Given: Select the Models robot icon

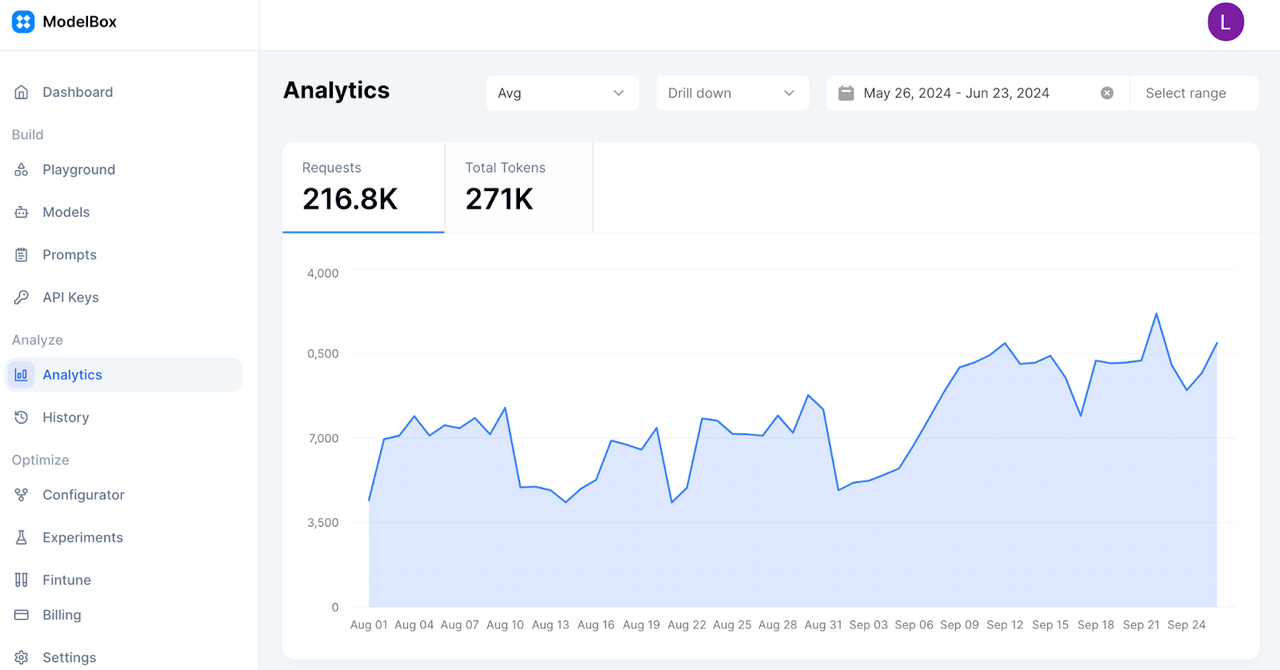Looking at the screenshot, I should [21, 212].
